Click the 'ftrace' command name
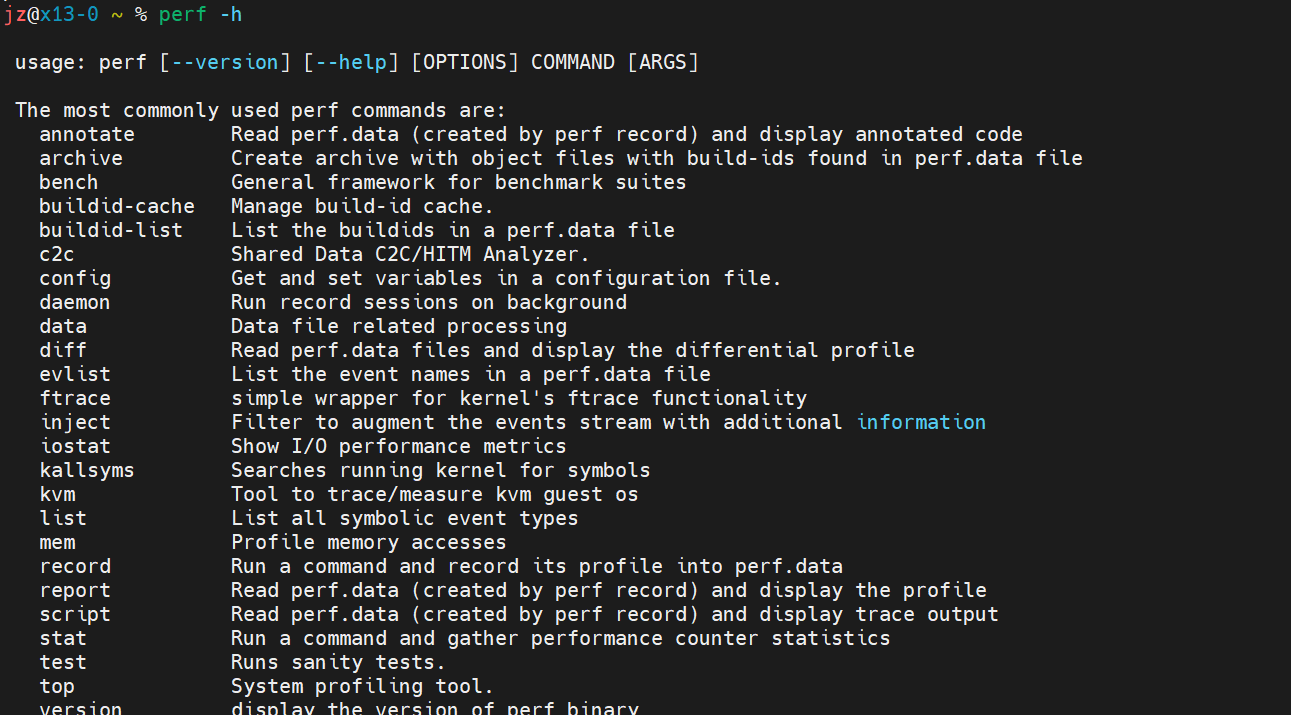The width and height of the screenshot is (1291, 715). click(75, 398)
